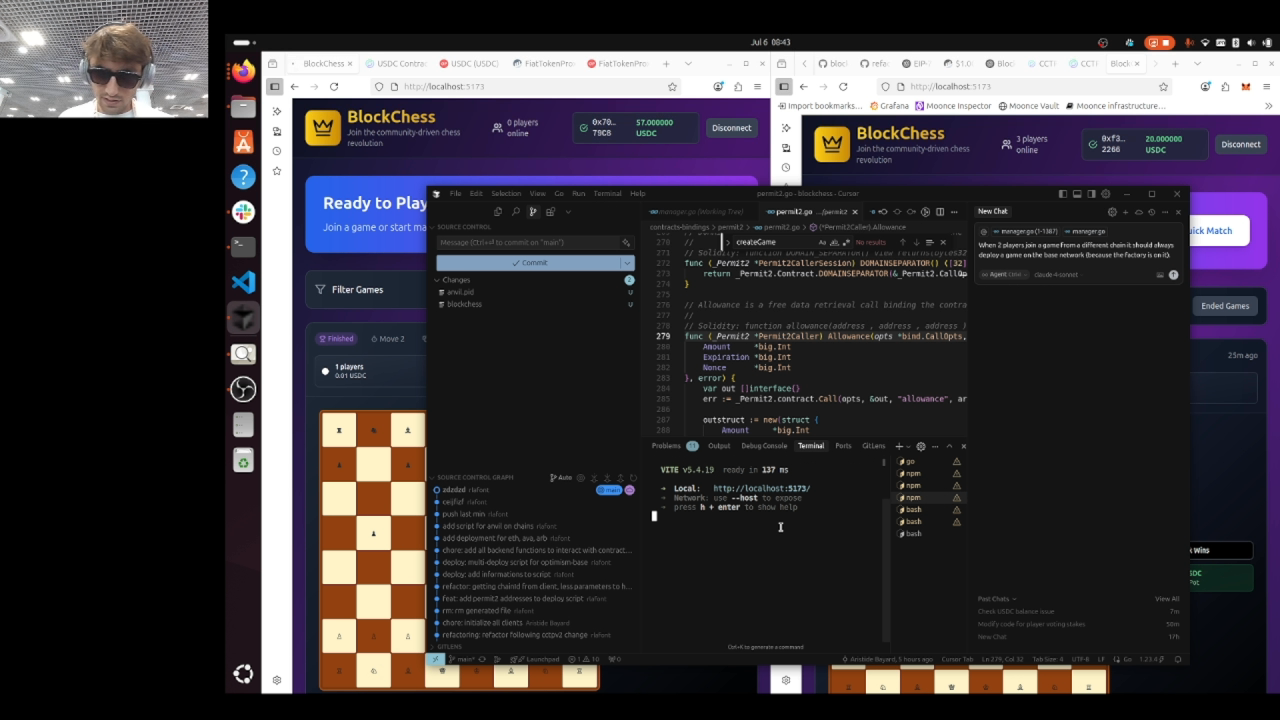
Task: Open localhost:5173 link in terminal
Action: tap(762, 489)
